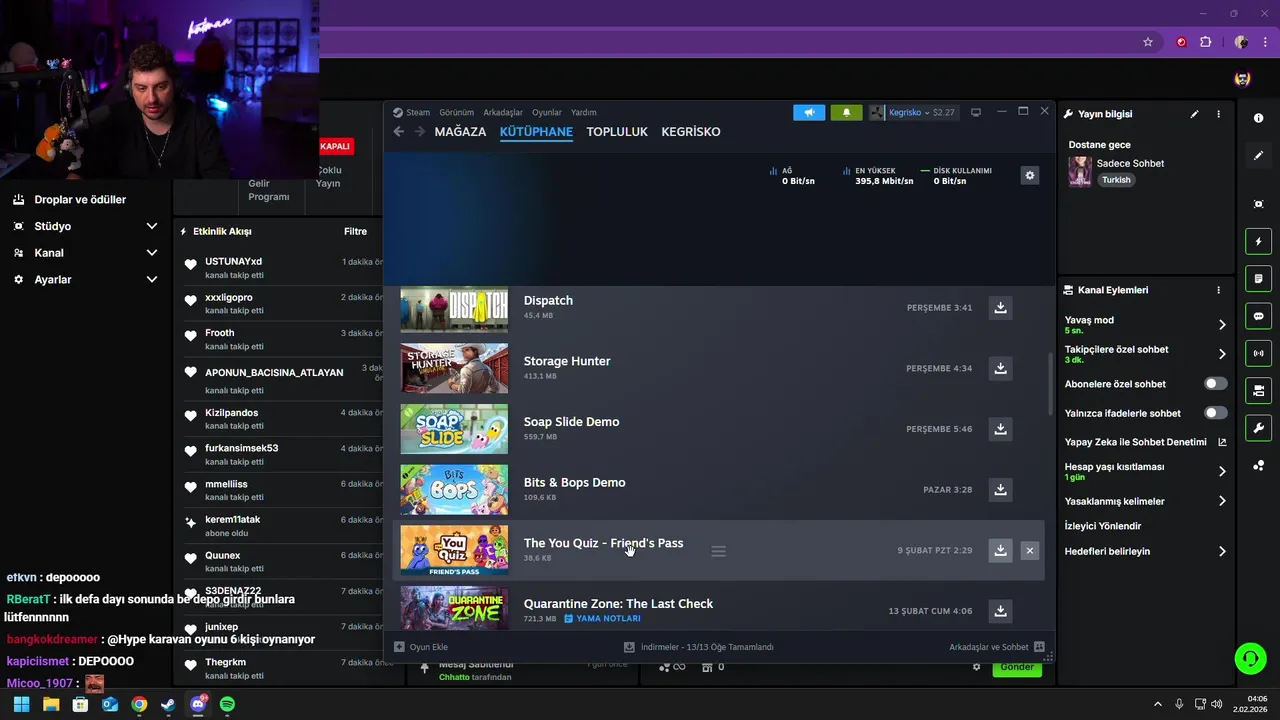Open YAMA NOTLARI for Quarantine Zone
The image size is (1280, 720).
click(602, 619)
